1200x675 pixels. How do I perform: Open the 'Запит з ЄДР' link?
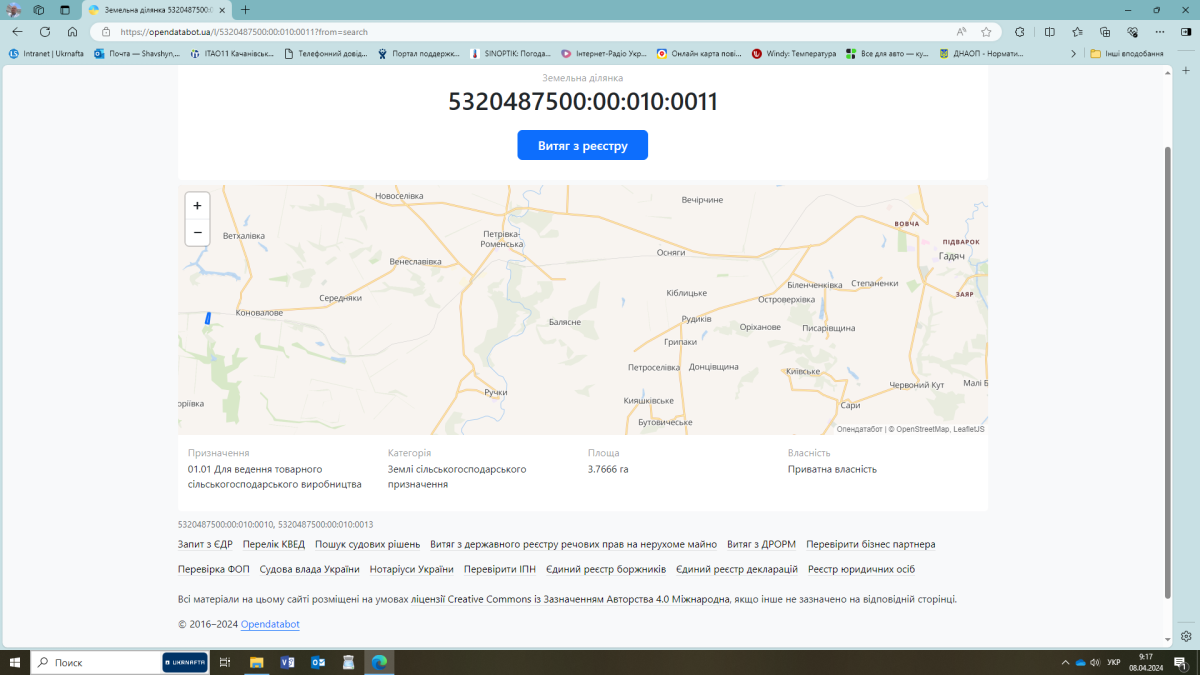205,545
